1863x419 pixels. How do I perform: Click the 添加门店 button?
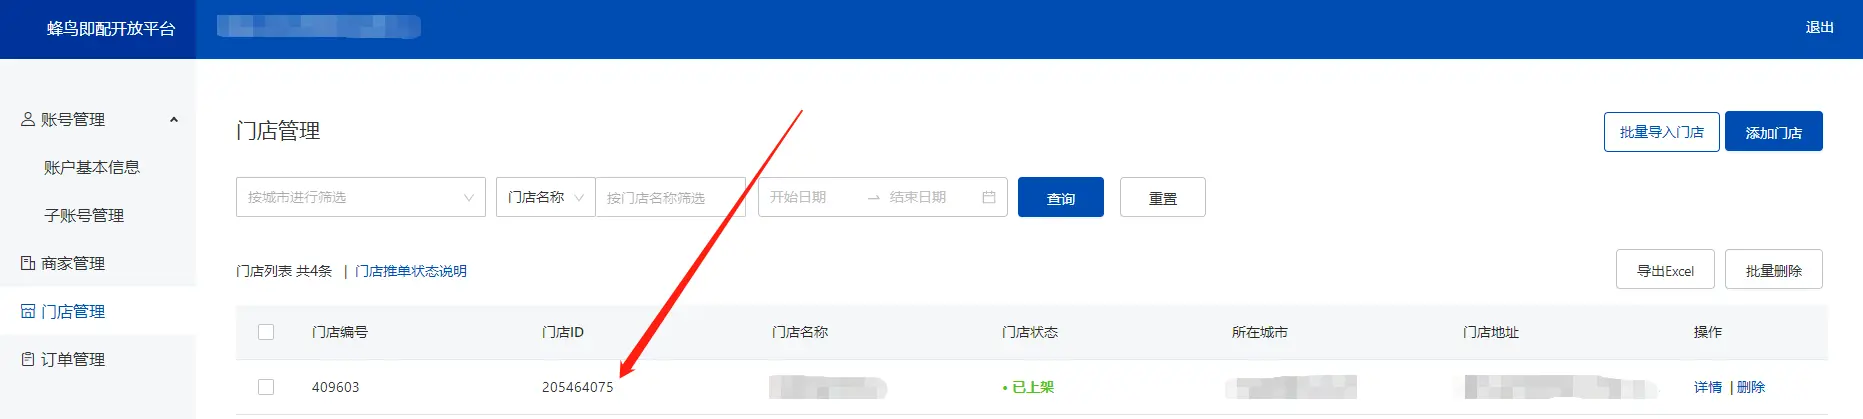(1774, 132)
